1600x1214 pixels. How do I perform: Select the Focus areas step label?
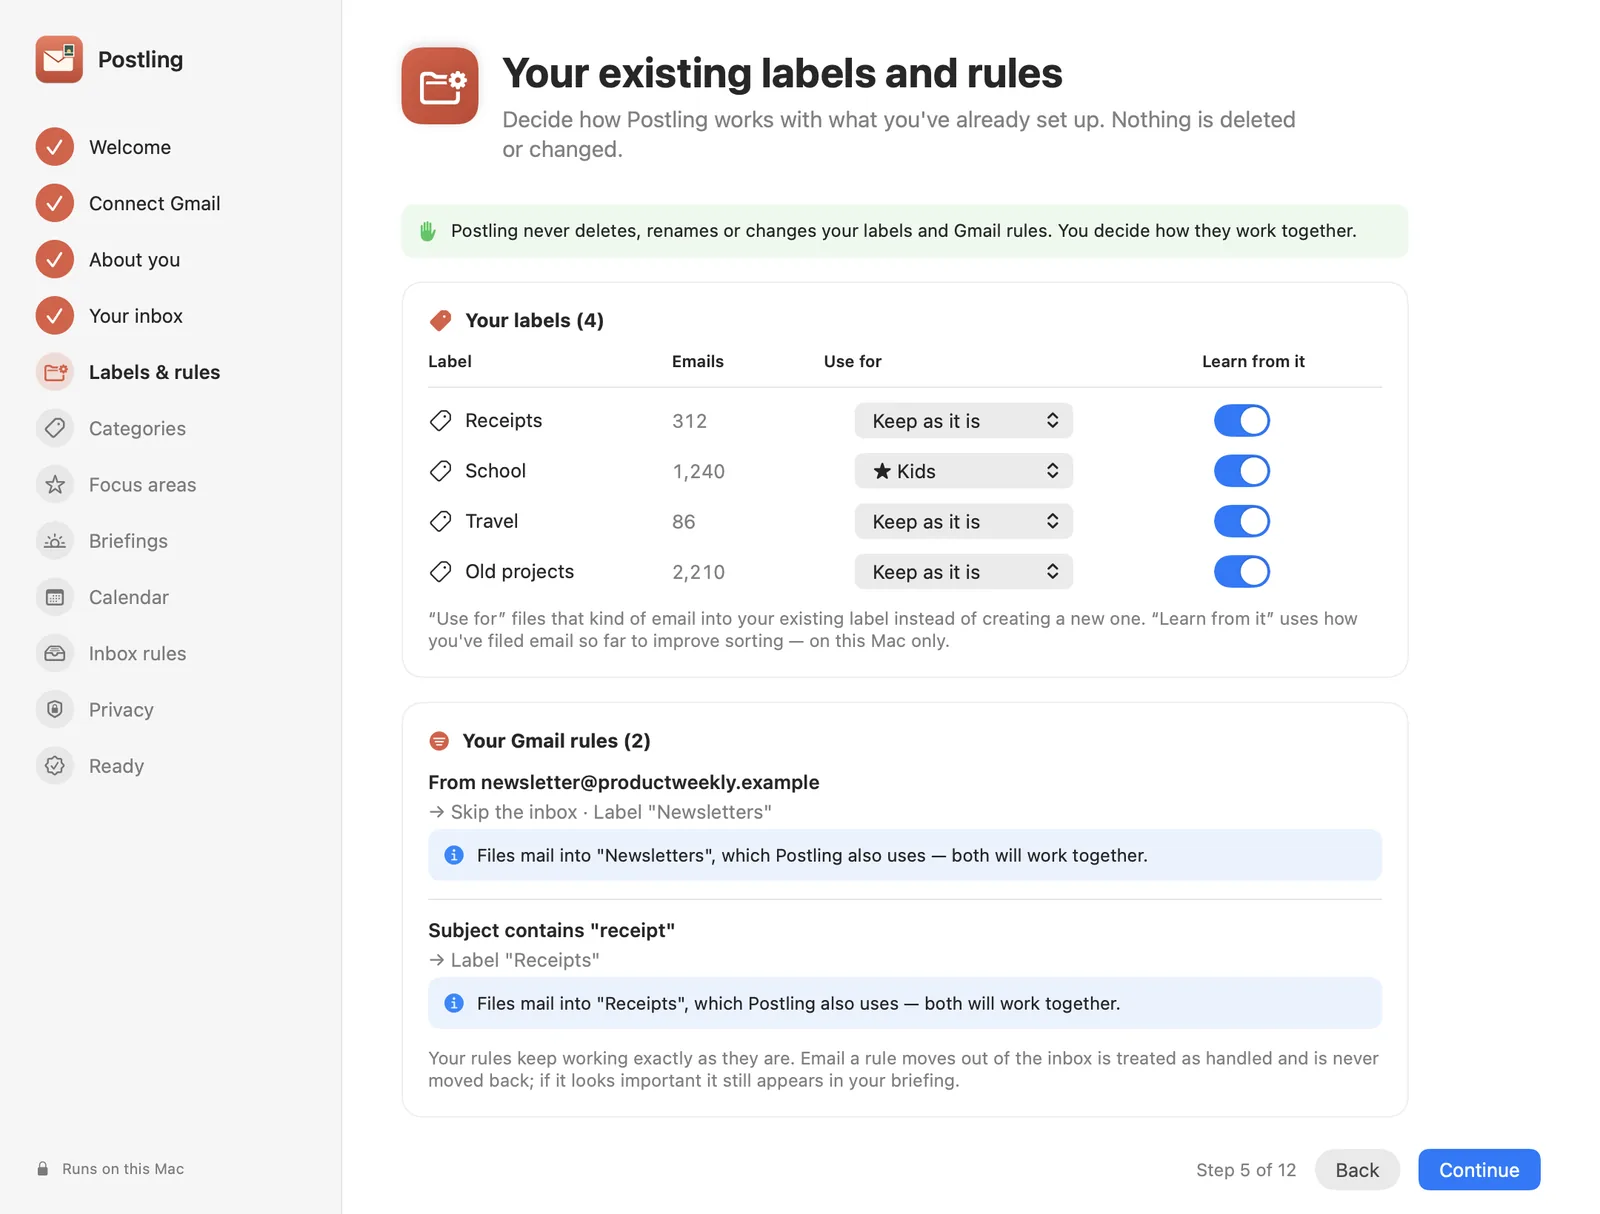pyautogui.click(x=142, y=484)
